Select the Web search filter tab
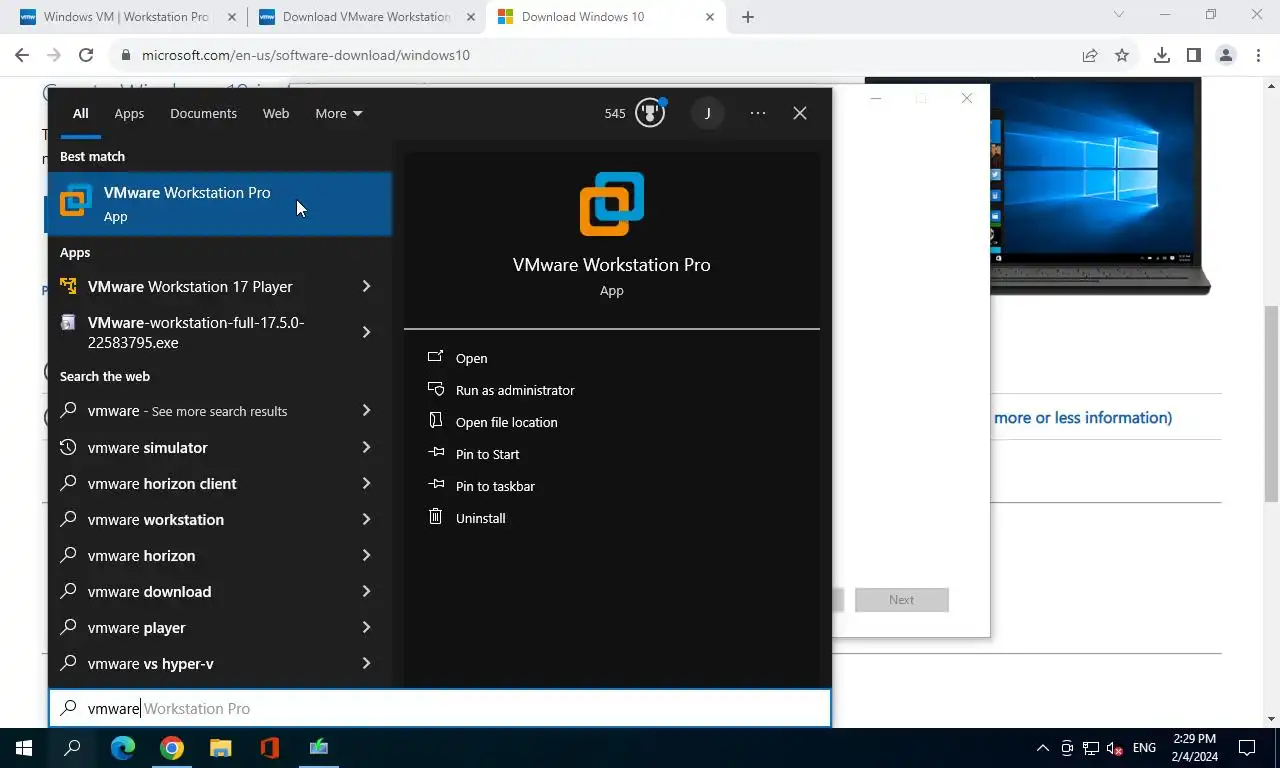The image size is (1280, 768). [x=276, y=113]
